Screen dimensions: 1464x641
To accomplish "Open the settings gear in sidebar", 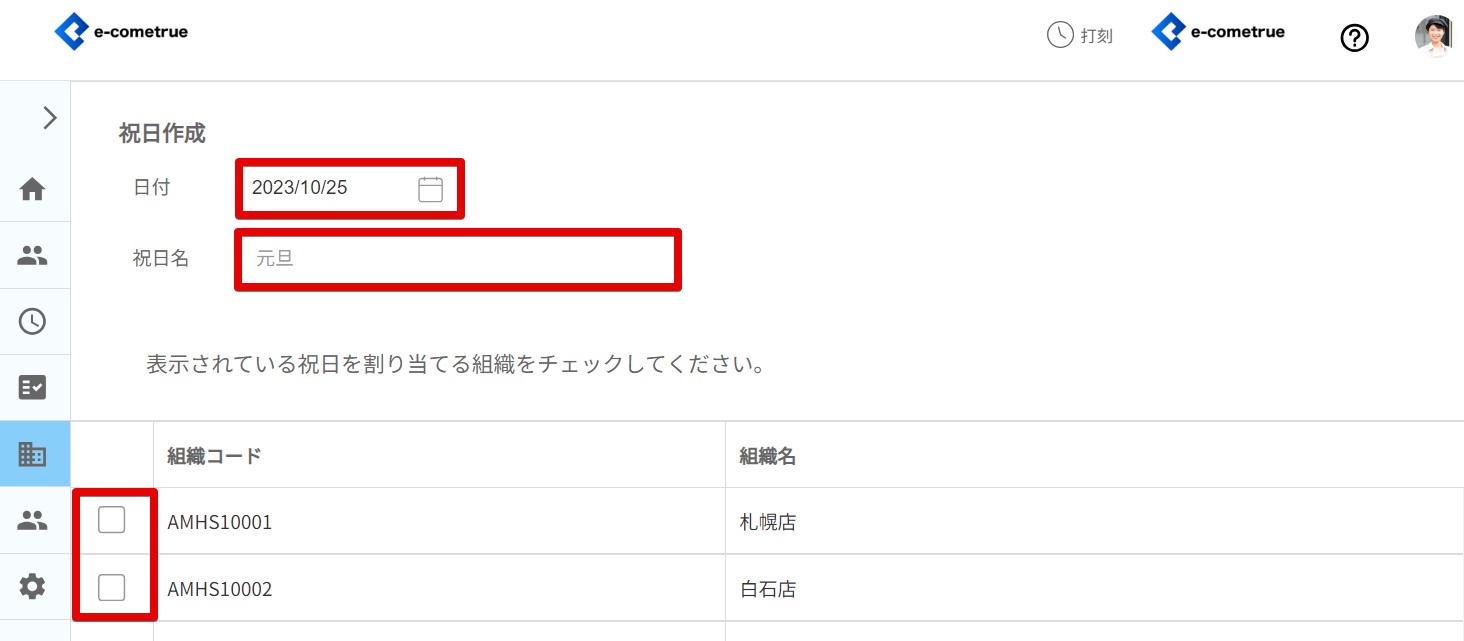I will [x=33, y=586].
